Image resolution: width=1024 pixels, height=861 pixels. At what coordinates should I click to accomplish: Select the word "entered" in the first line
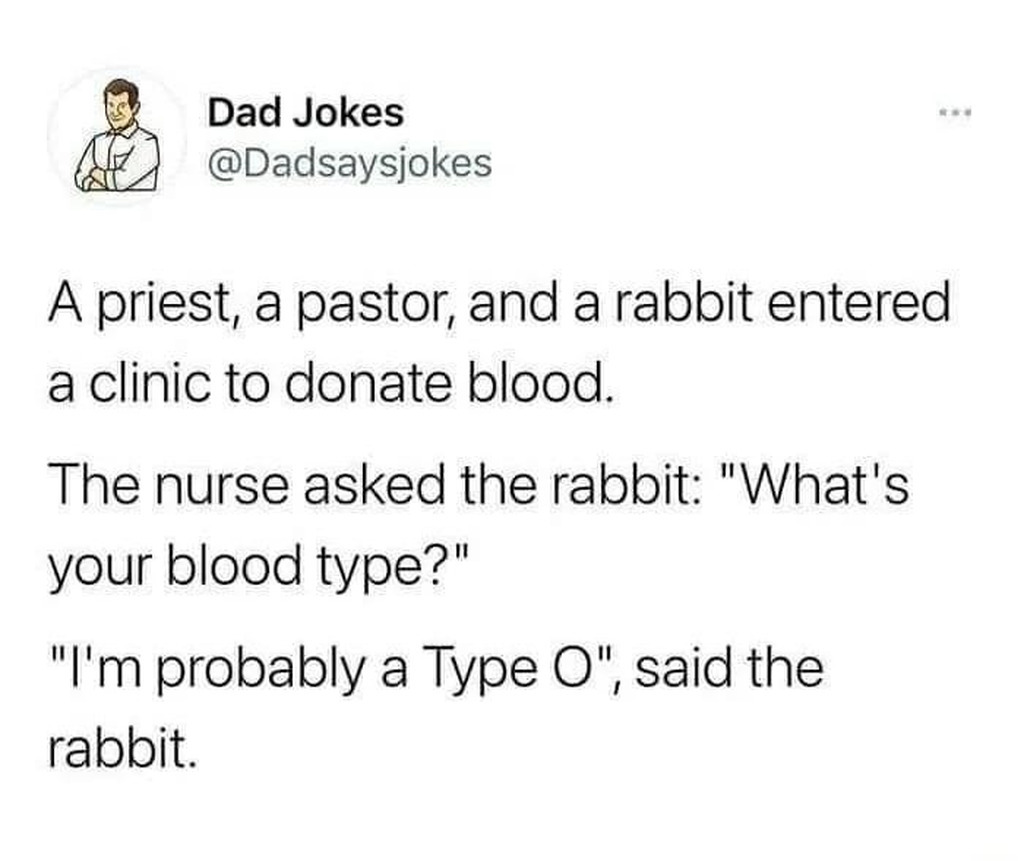[x=857, y=302]
